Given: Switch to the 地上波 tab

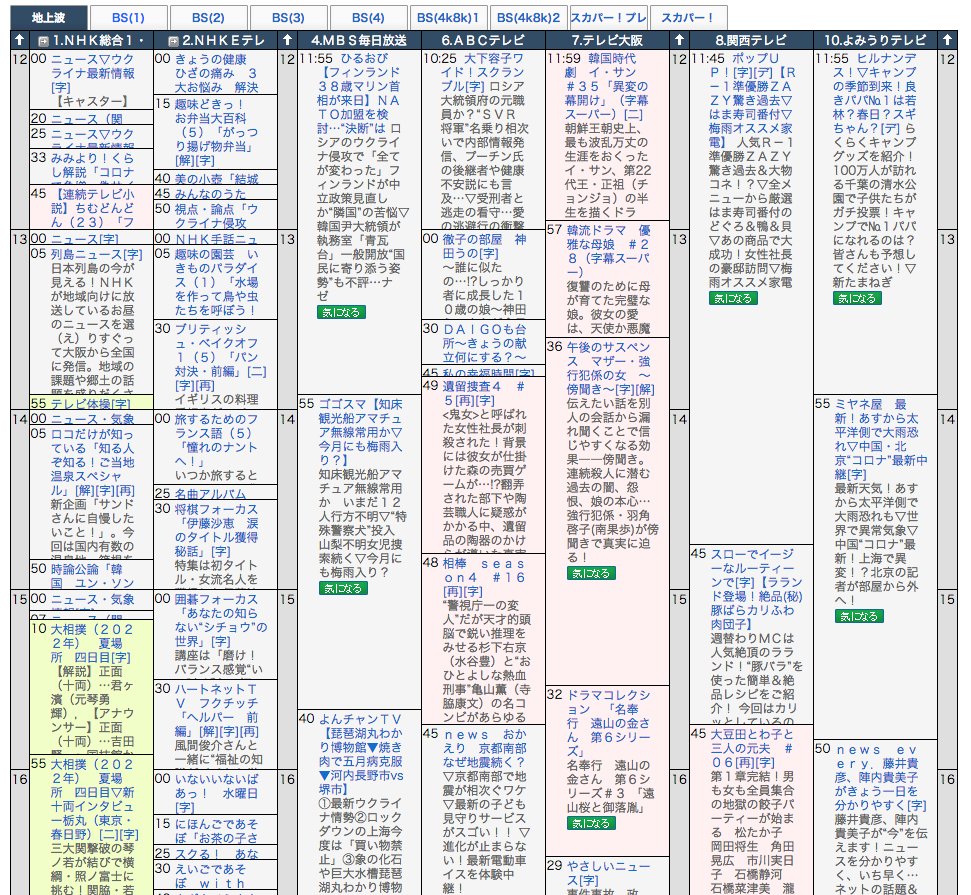Looking at the screenshot, I should 48,18.
